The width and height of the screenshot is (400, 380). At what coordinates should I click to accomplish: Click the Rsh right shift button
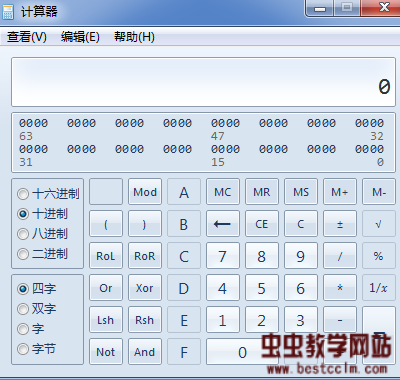pyautogui.click(x=145, y=320)
